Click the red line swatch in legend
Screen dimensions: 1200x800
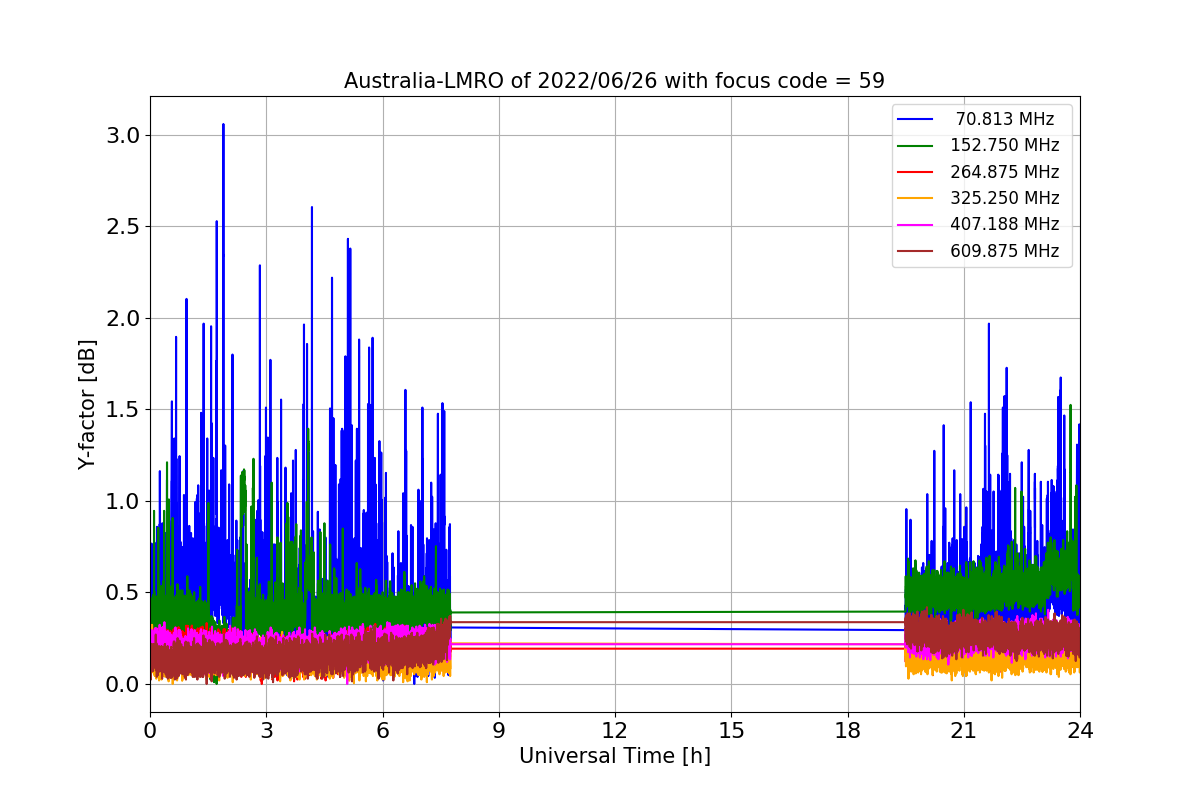pos(916,172)
